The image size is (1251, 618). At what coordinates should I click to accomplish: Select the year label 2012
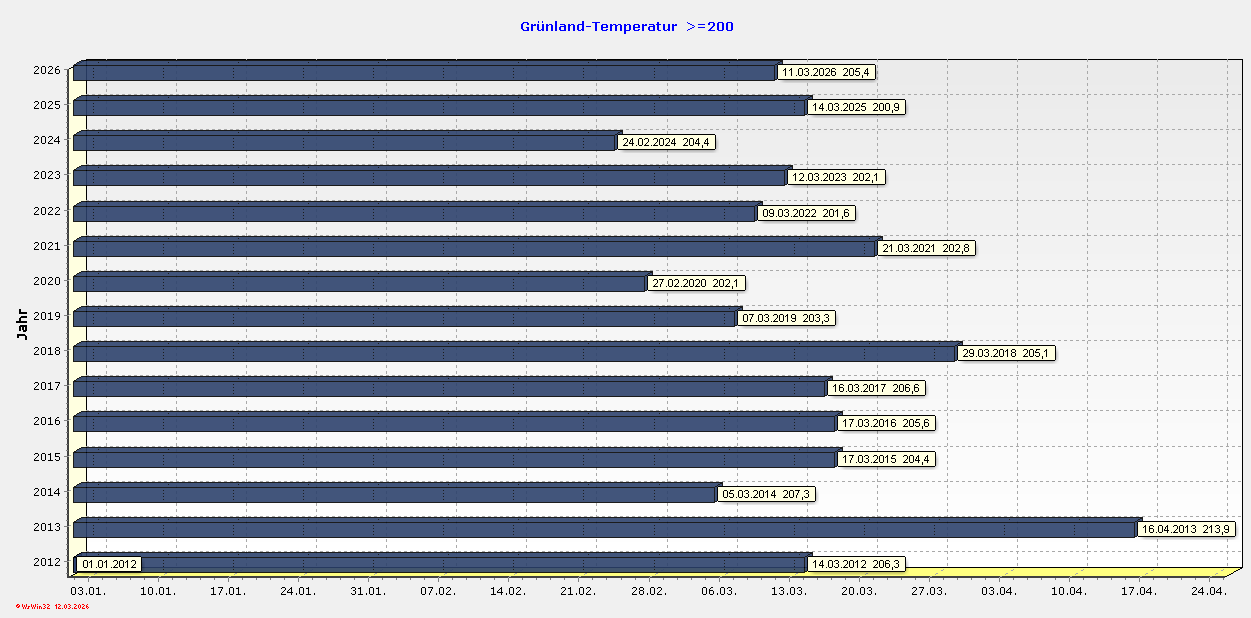pyautogui.click(x=45, y=562)
